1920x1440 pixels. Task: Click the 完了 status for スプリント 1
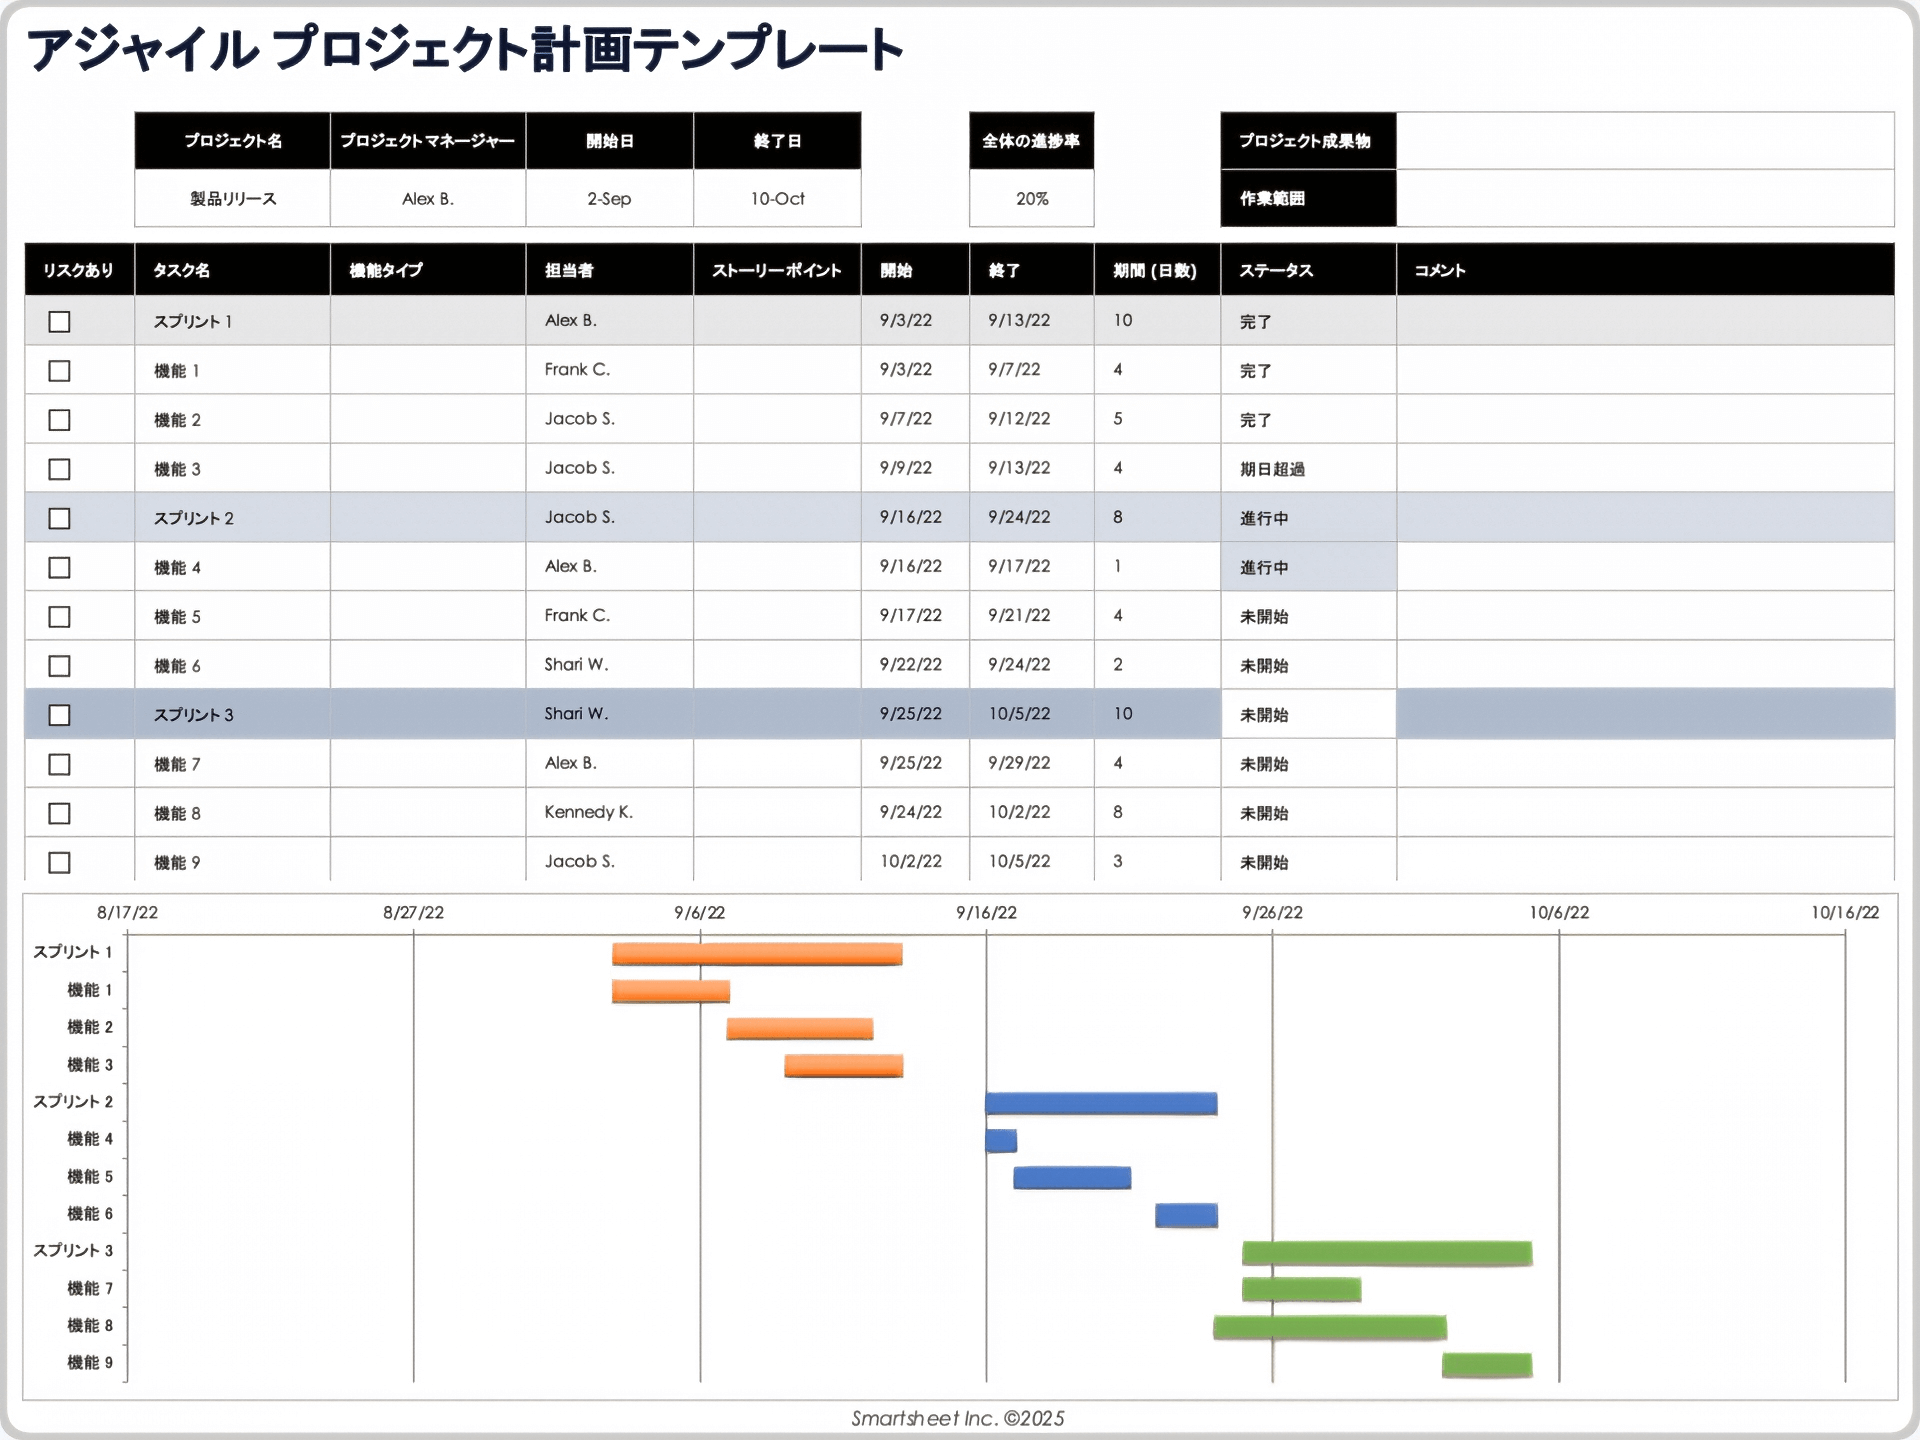click(x=1256, y=321)
